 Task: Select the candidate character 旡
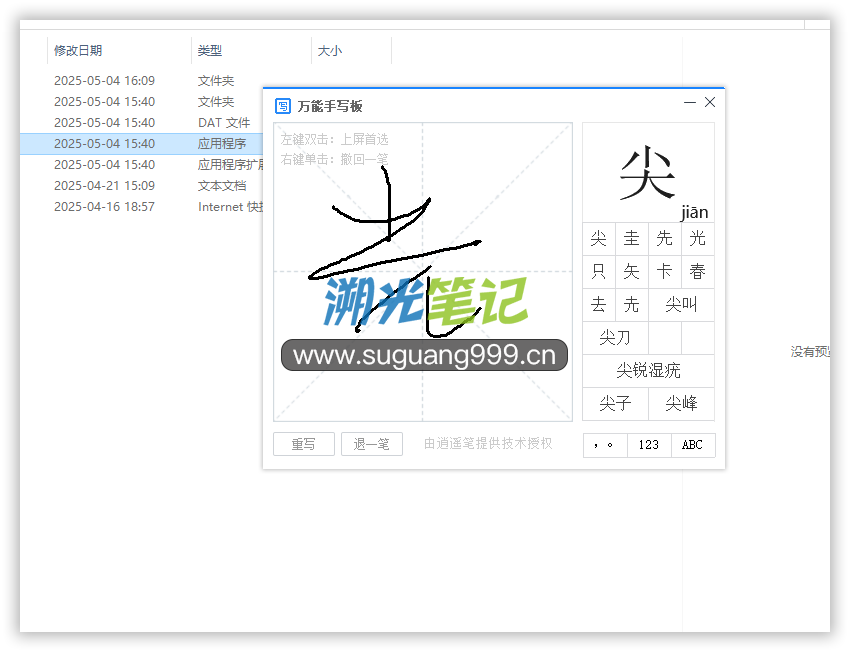[x=632, y=305]
